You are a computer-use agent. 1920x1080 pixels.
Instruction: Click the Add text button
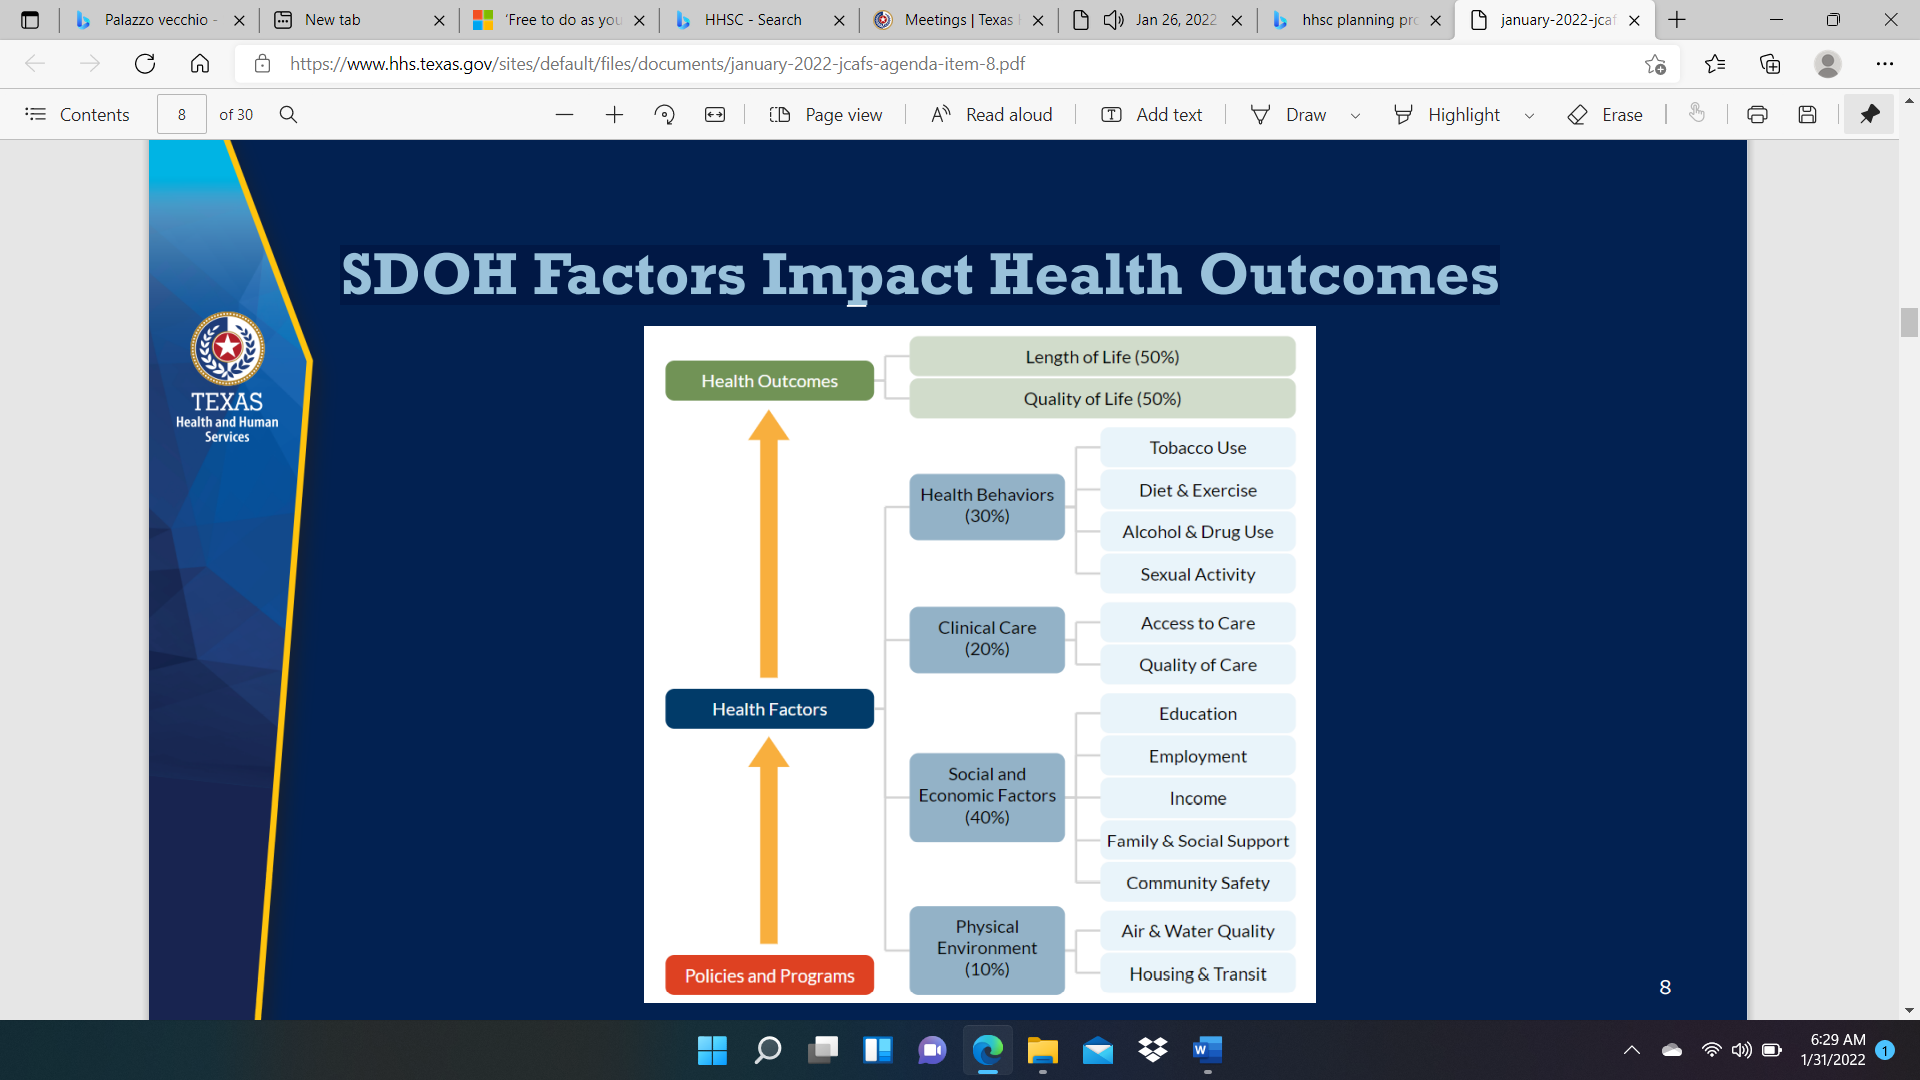[x=1151, y=115]
